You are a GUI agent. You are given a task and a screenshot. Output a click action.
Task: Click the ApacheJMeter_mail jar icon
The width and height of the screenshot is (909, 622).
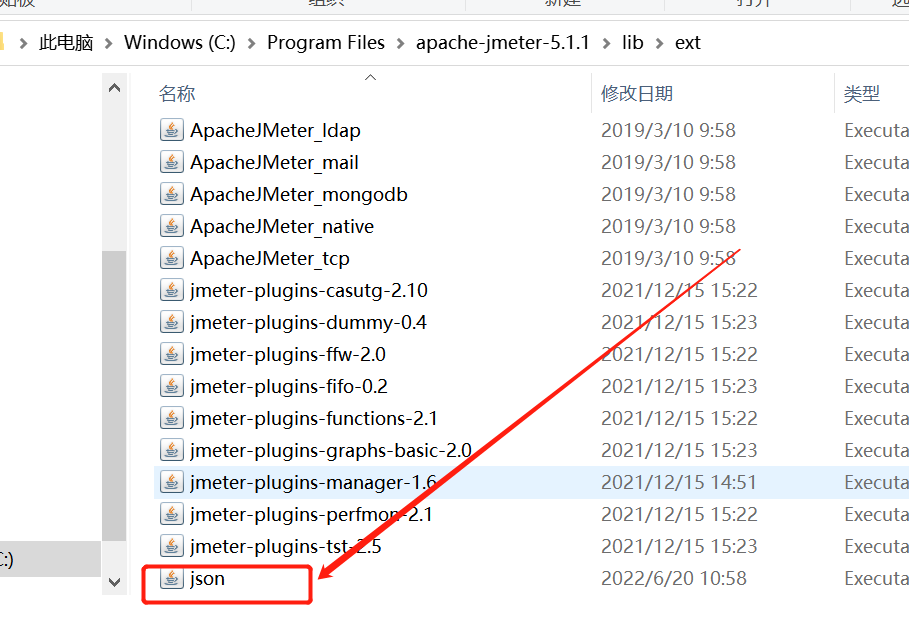[172, 162]
